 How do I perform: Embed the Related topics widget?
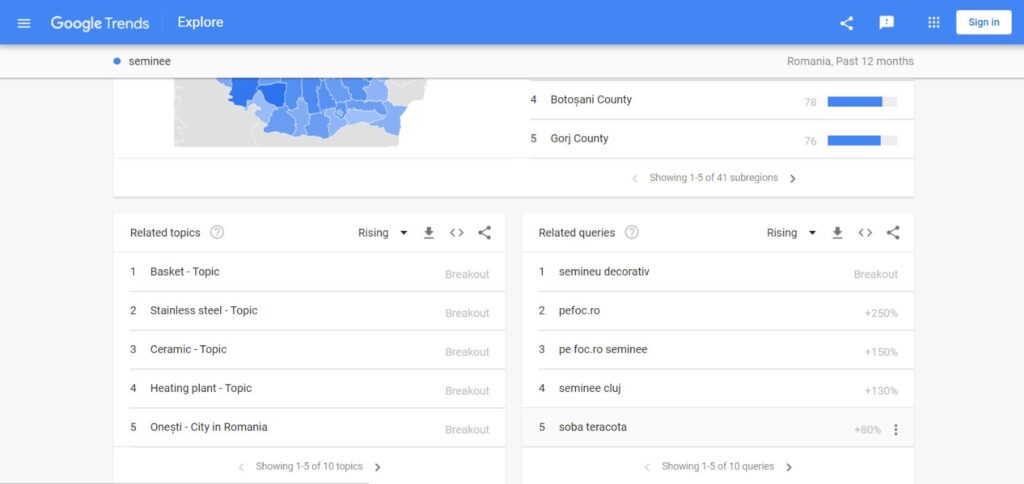click(456, 233)
